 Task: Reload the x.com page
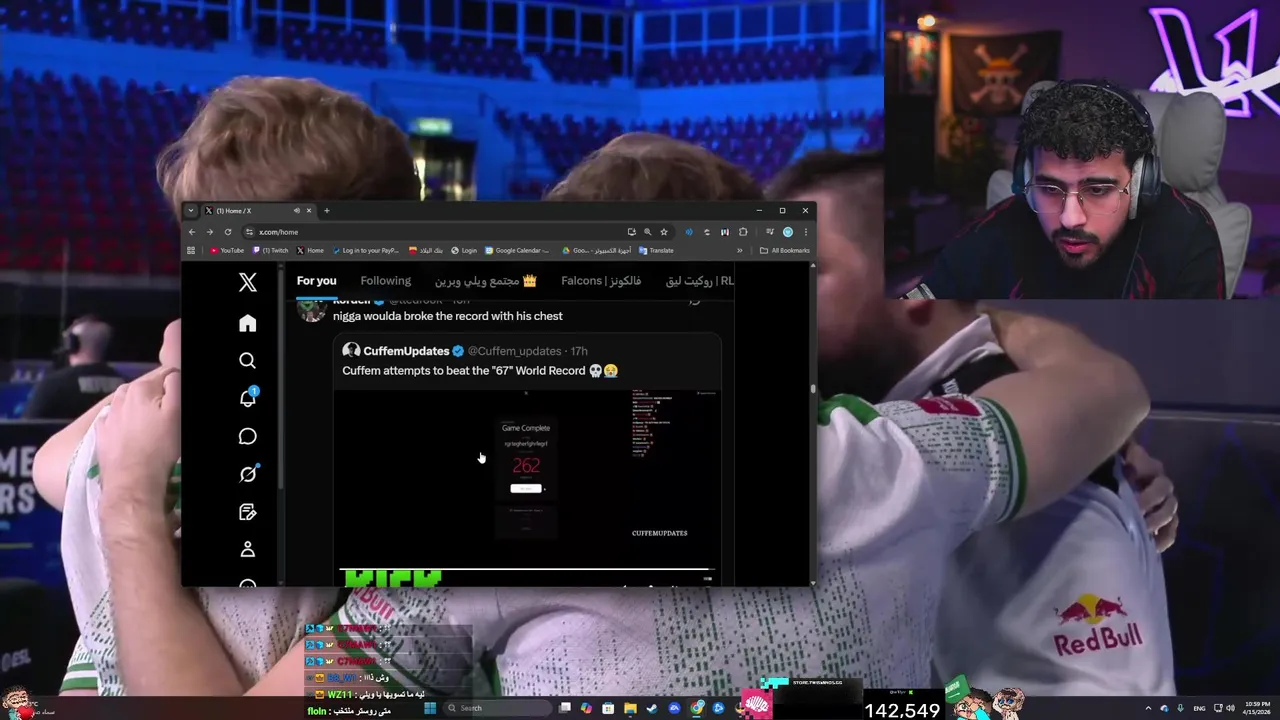(x=228, y=232)
